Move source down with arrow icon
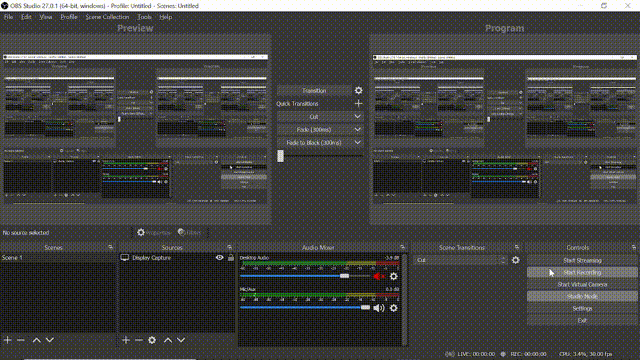This screenshot has width=640, height=360. pos(181,340)
